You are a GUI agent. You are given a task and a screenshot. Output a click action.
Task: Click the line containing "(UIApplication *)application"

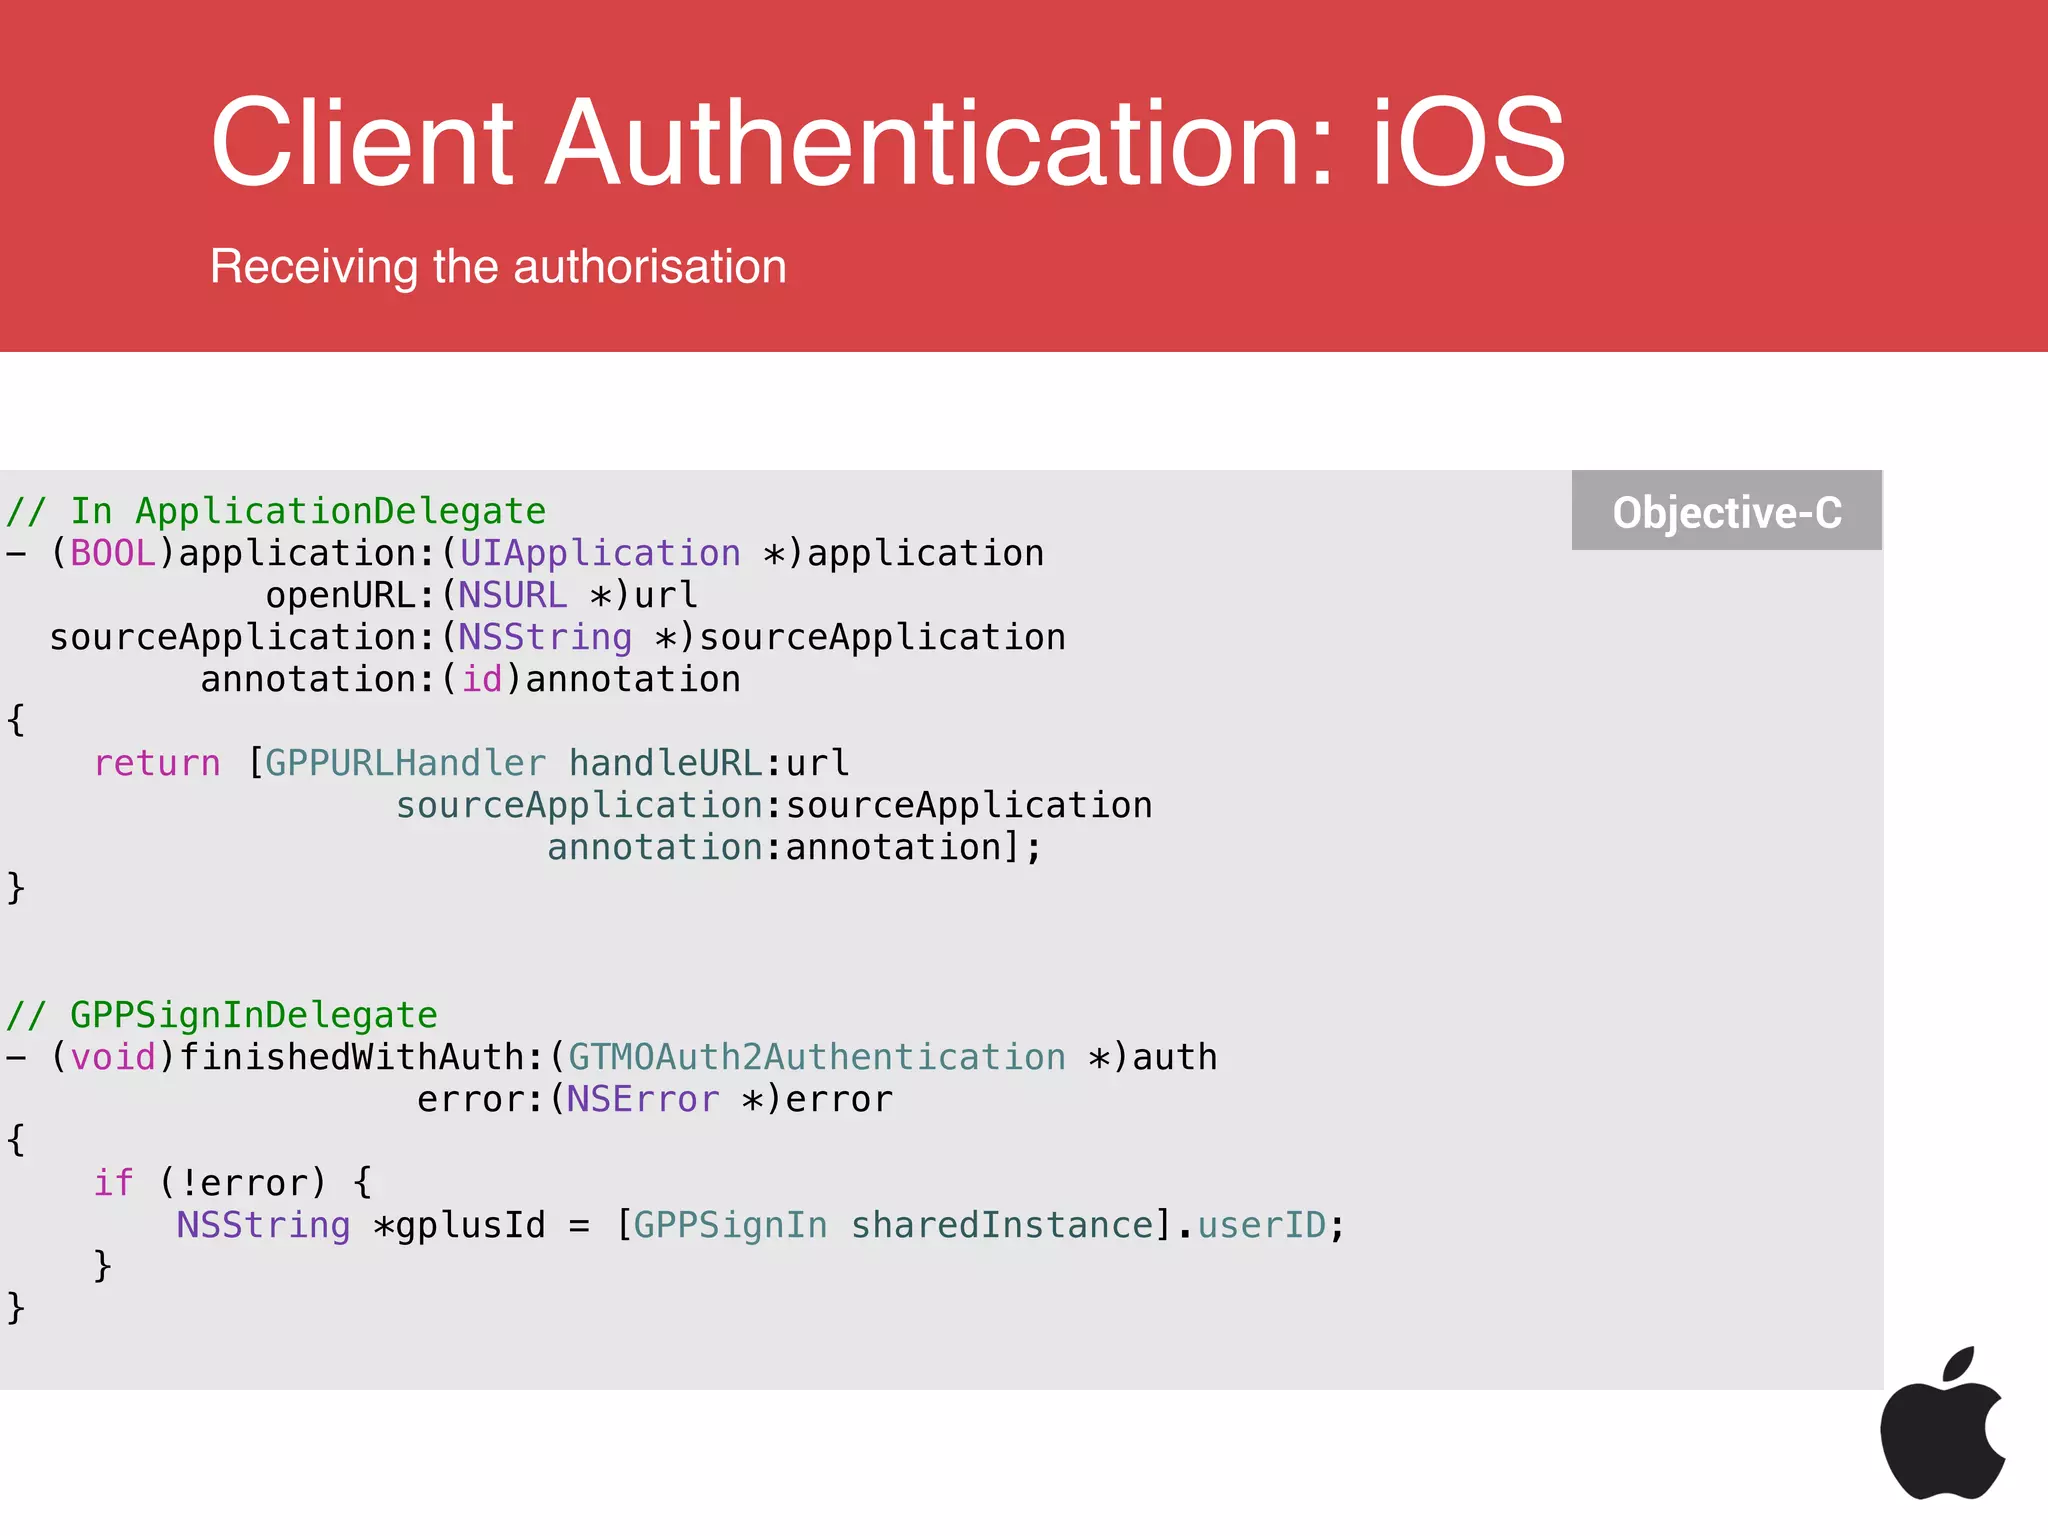pos(525,553)
